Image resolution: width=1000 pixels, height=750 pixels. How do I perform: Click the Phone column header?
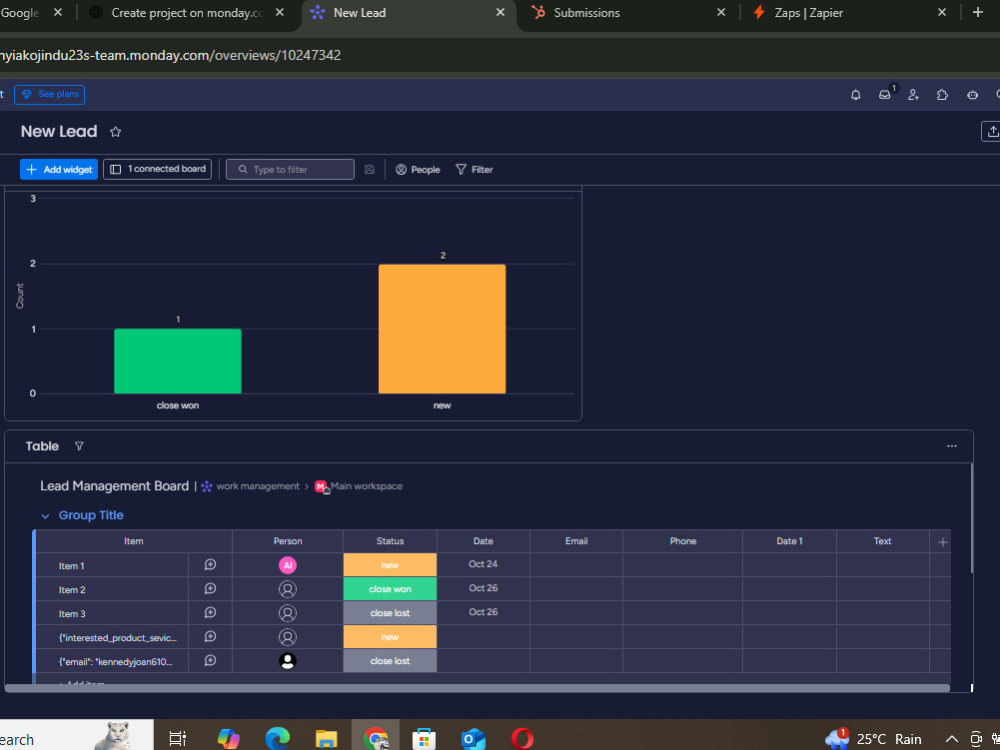coord(682,541)
